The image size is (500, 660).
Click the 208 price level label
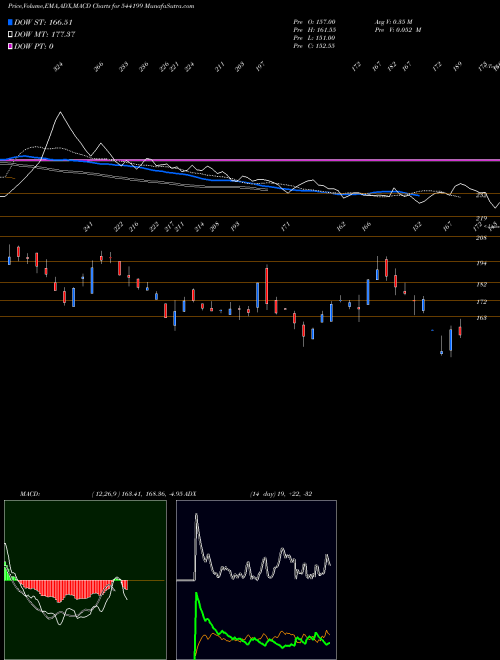coord(481,238)
